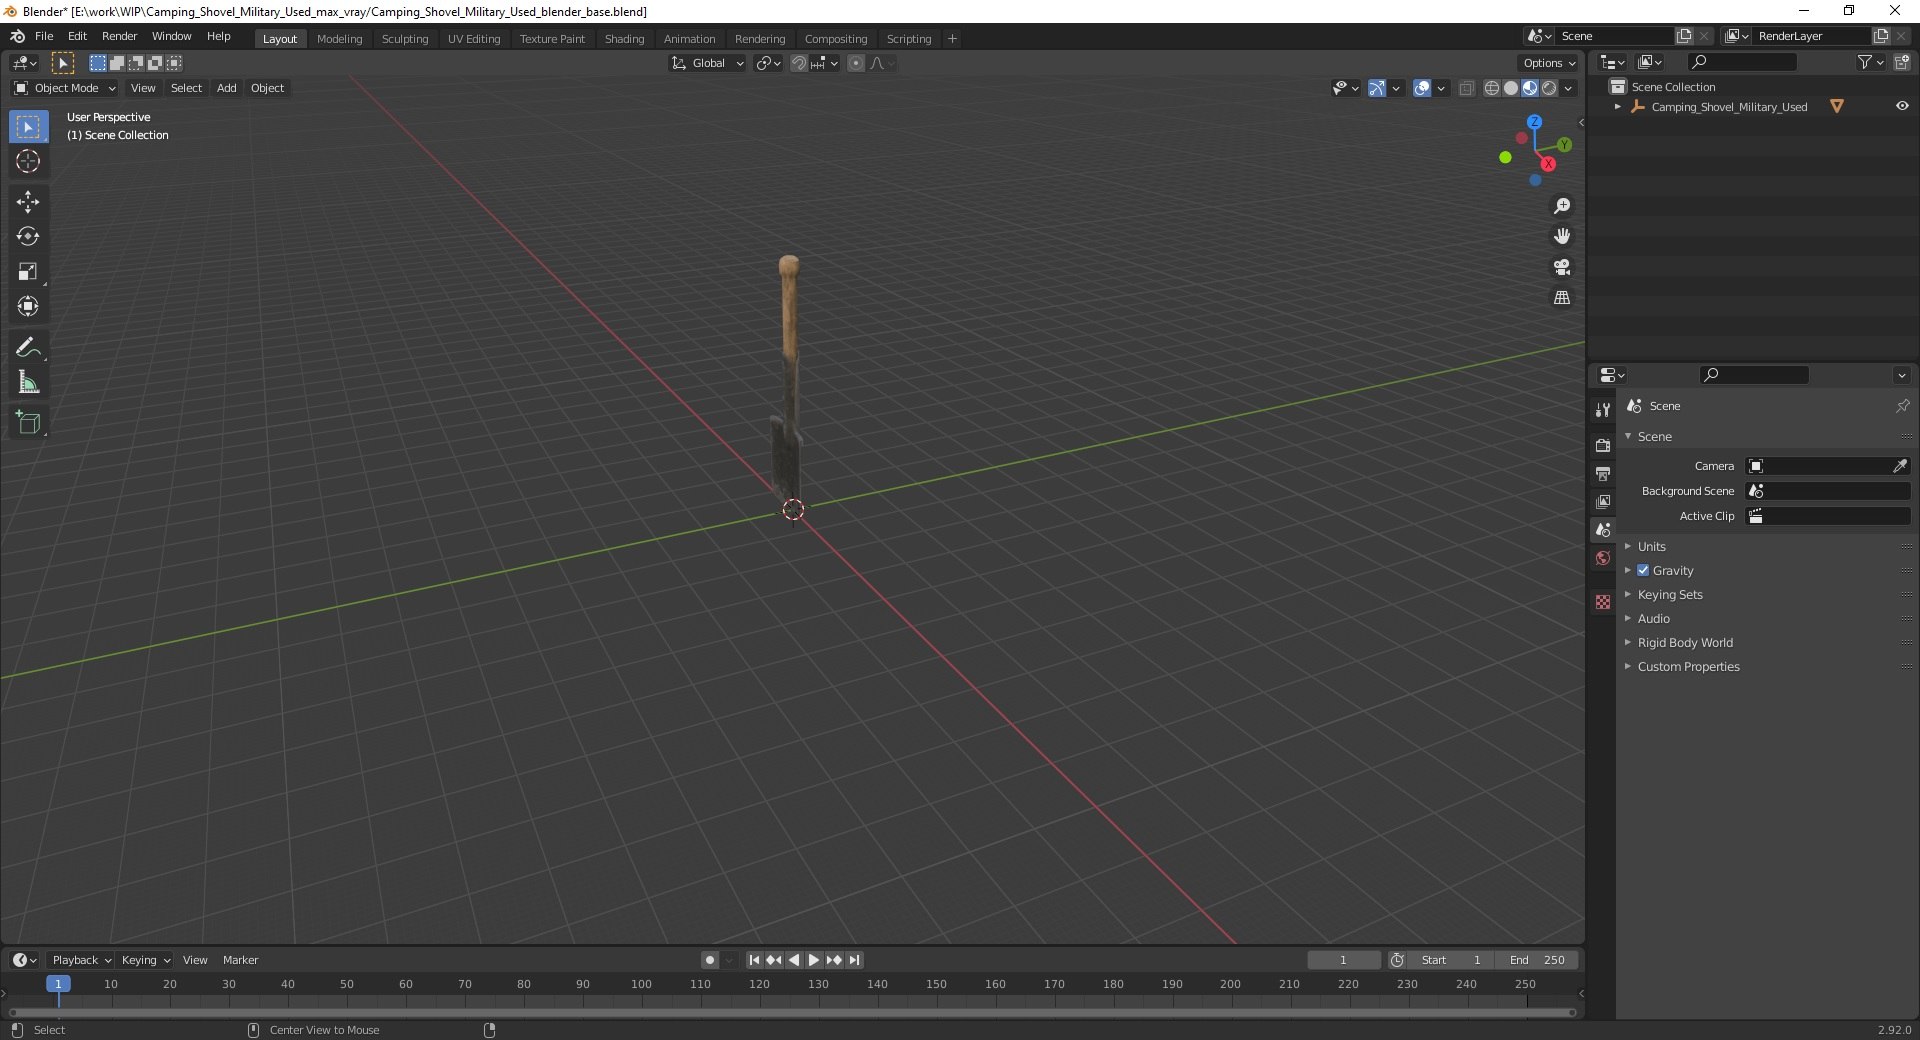Toggle X-ray mode
Image resolution: width=1920 pixels, height=1040 pixels.
[1467, 88]
